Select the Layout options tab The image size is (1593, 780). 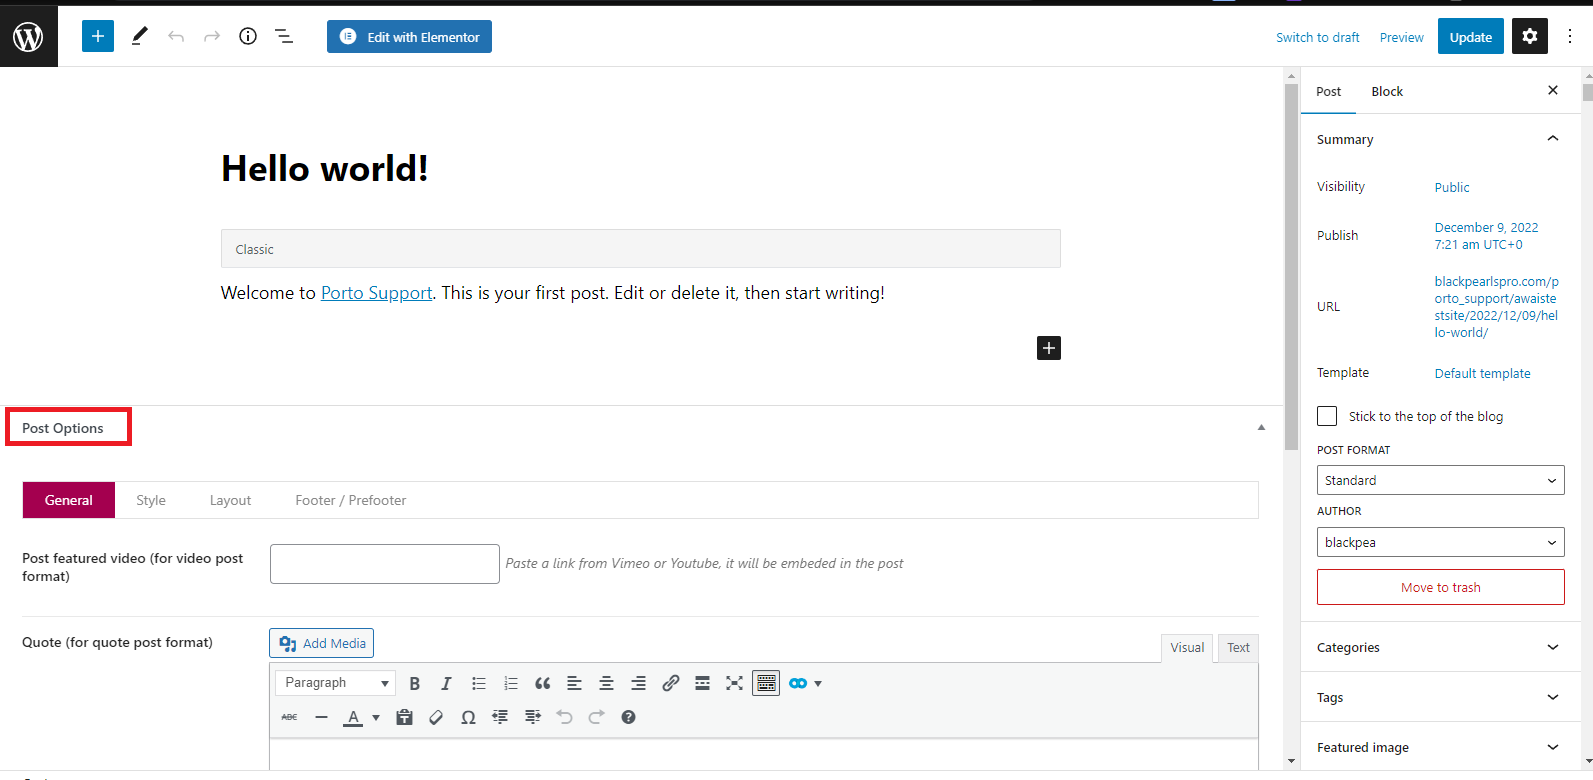(230, 500)
